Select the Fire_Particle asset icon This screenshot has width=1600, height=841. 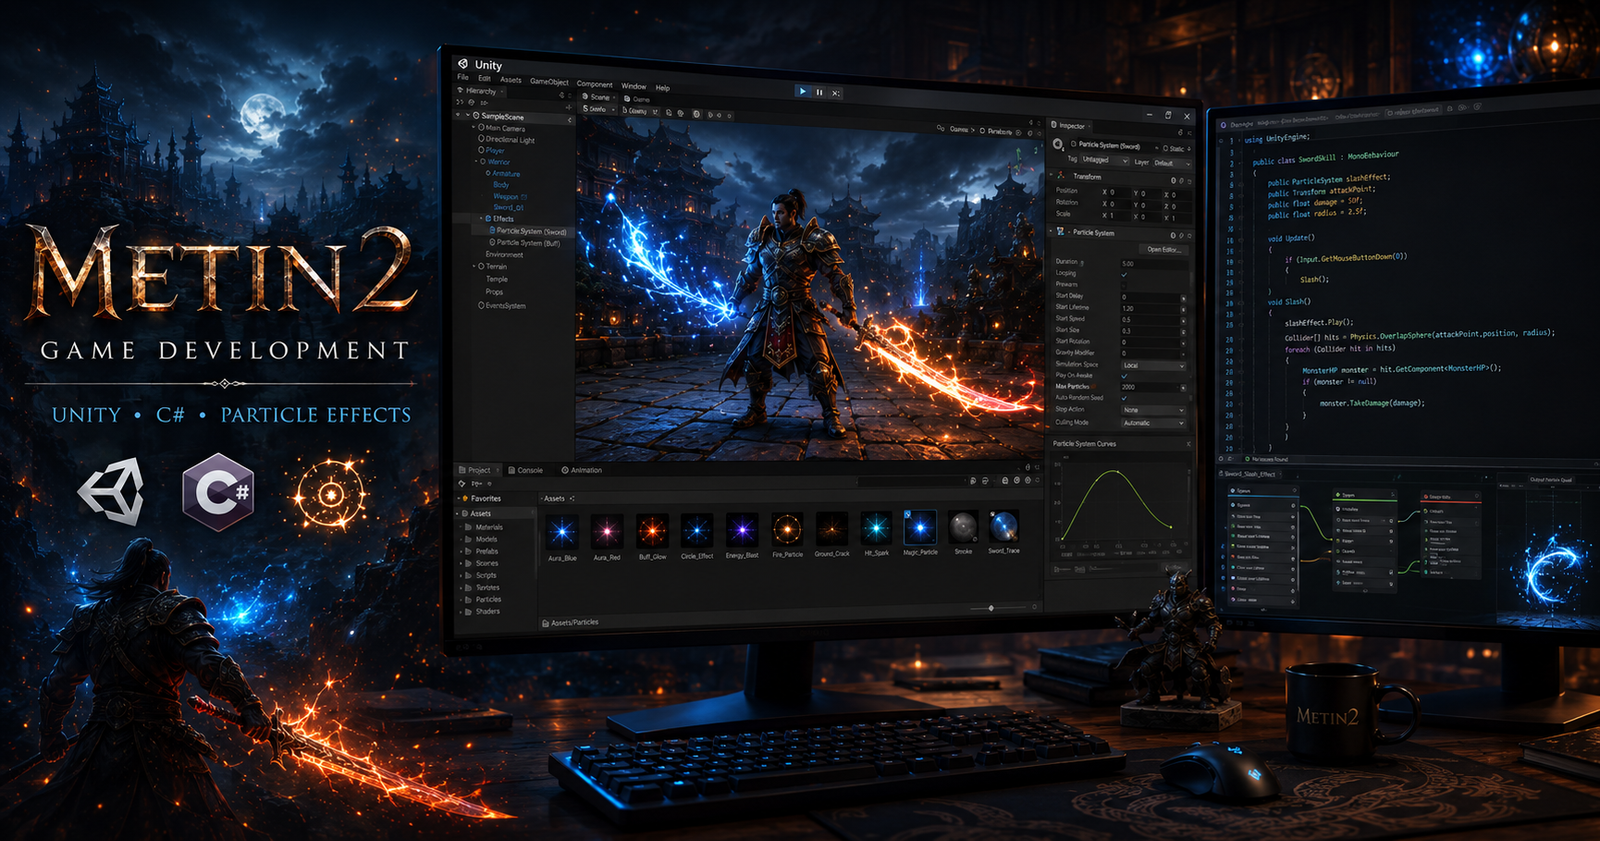[x=787, y=528]
